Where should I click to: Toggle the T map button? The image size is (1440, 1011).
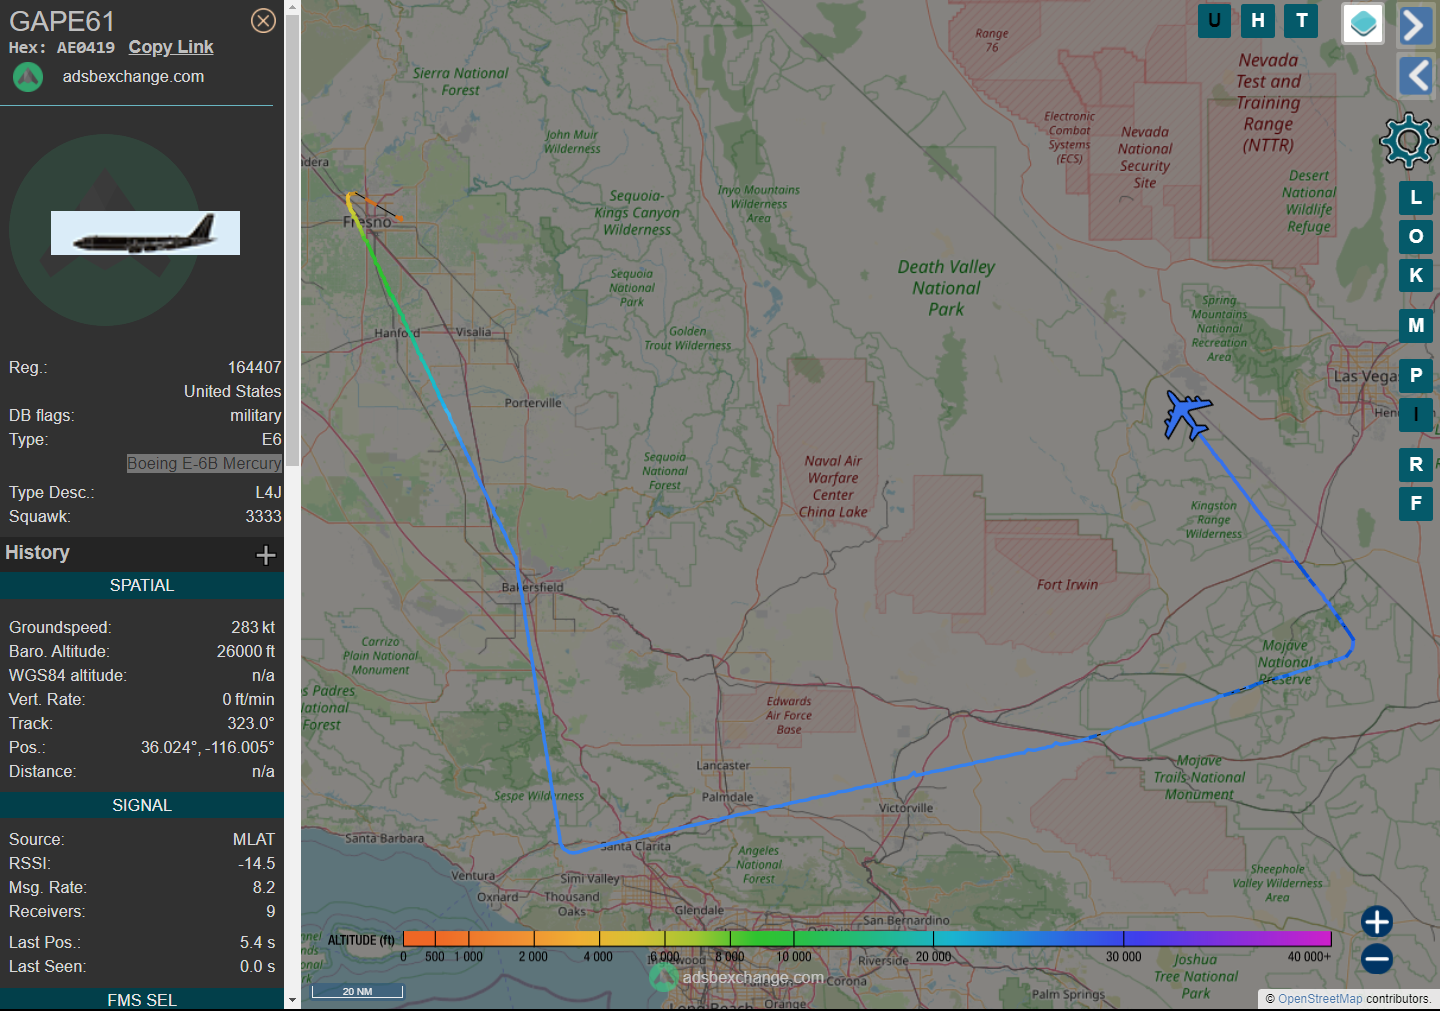click(x=1302, y=20)
